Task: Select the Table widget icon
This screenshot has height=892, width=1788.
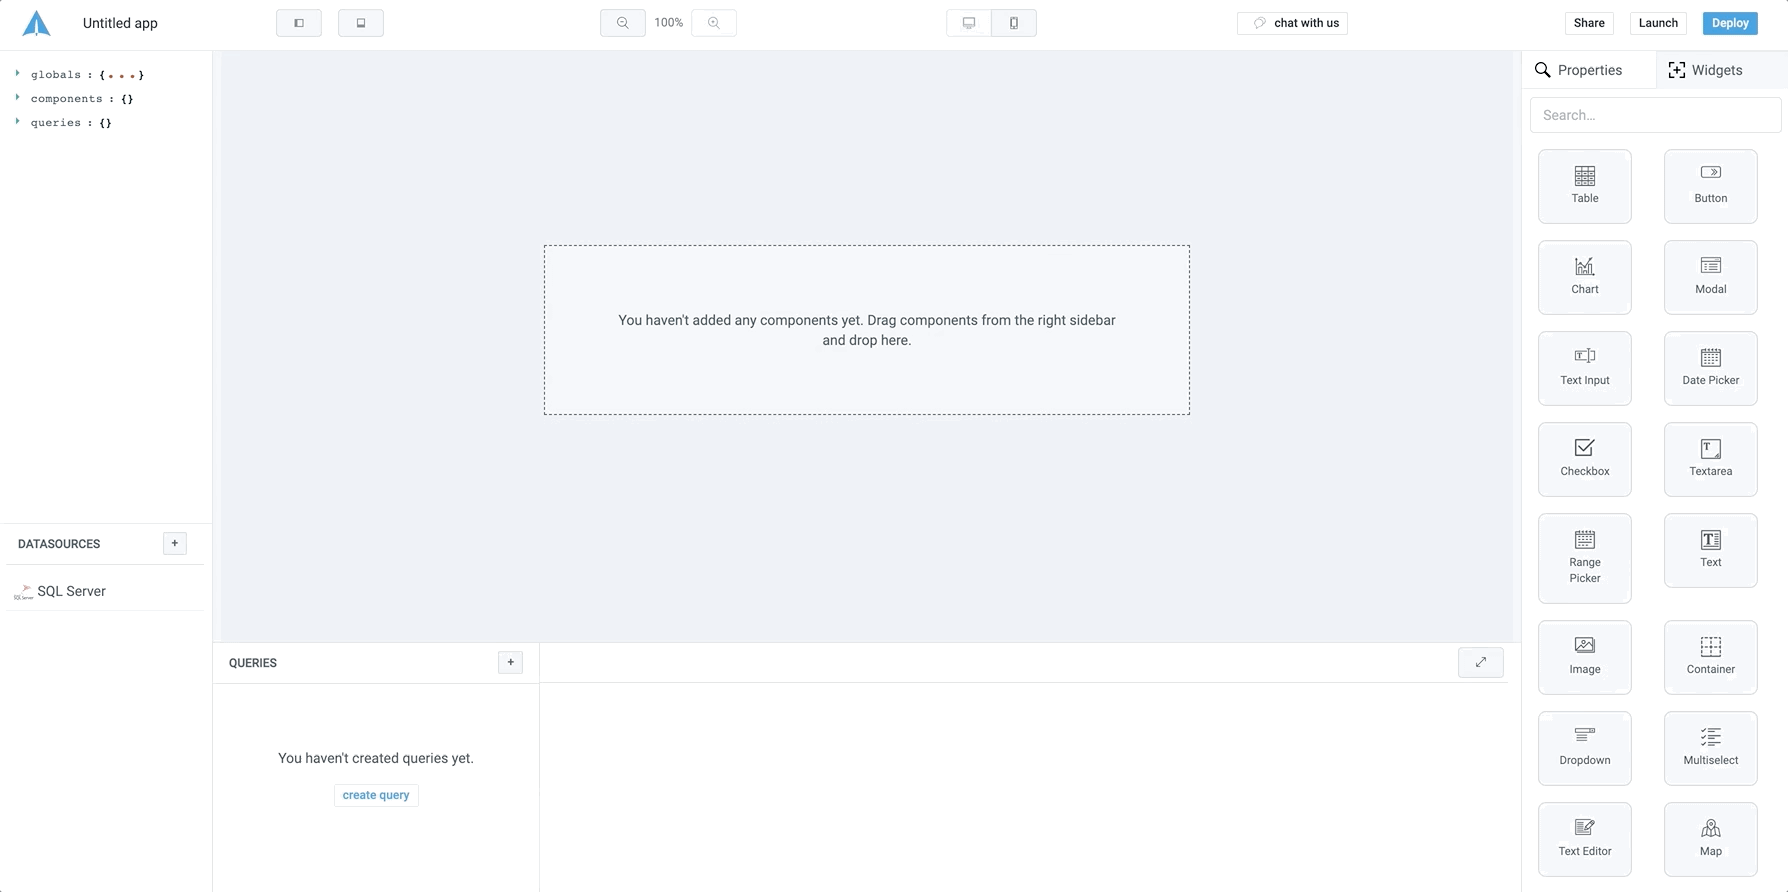Action: [1584, 177]
